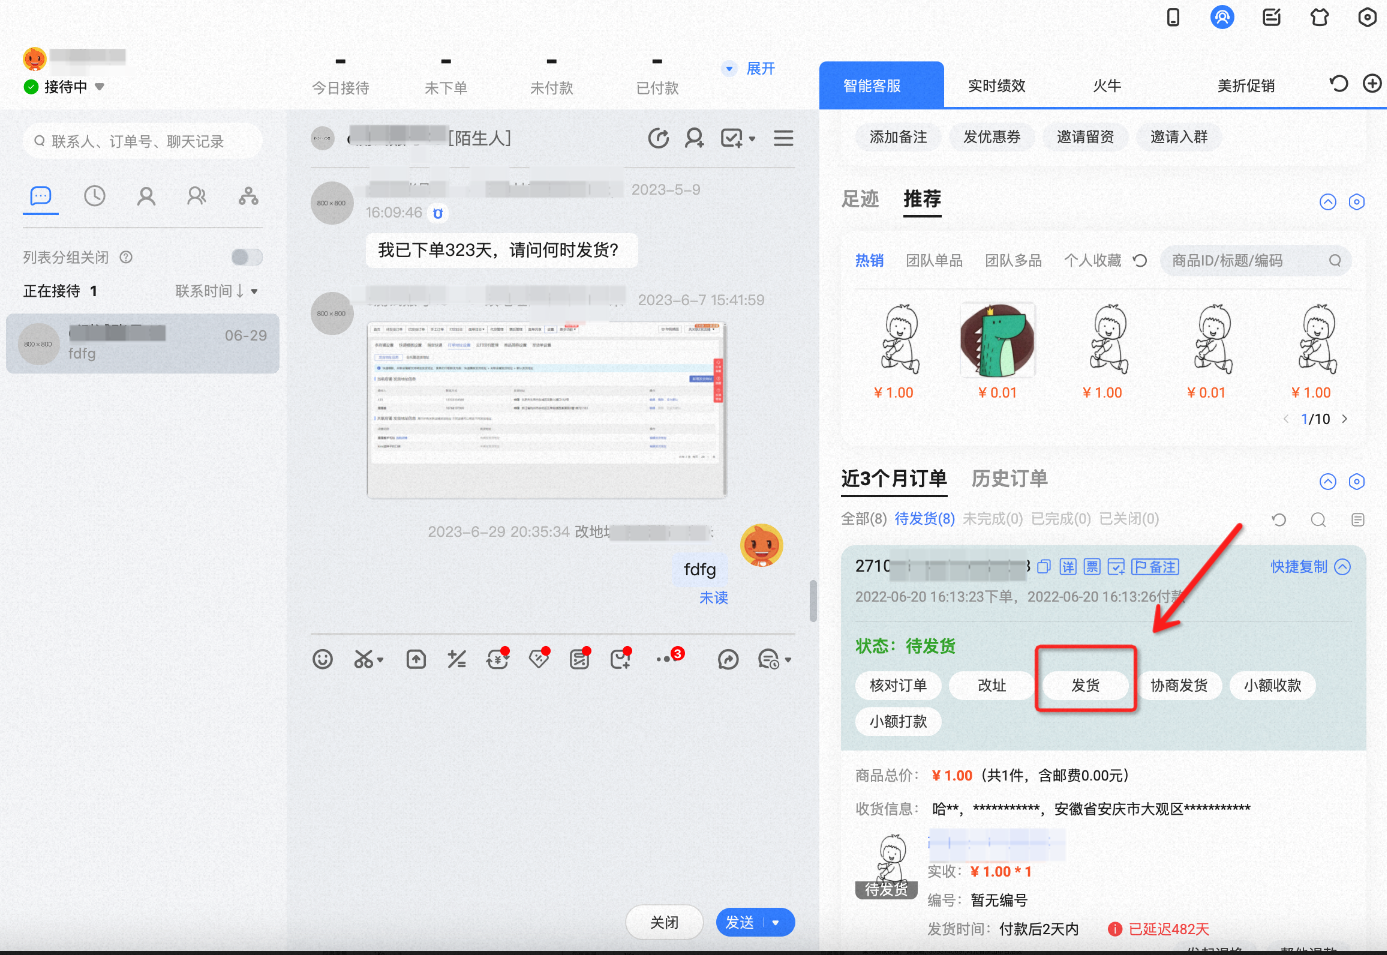Click the upload file icon in chat toolbar
Screen dimensions: 1387x955
pos(416,659)
